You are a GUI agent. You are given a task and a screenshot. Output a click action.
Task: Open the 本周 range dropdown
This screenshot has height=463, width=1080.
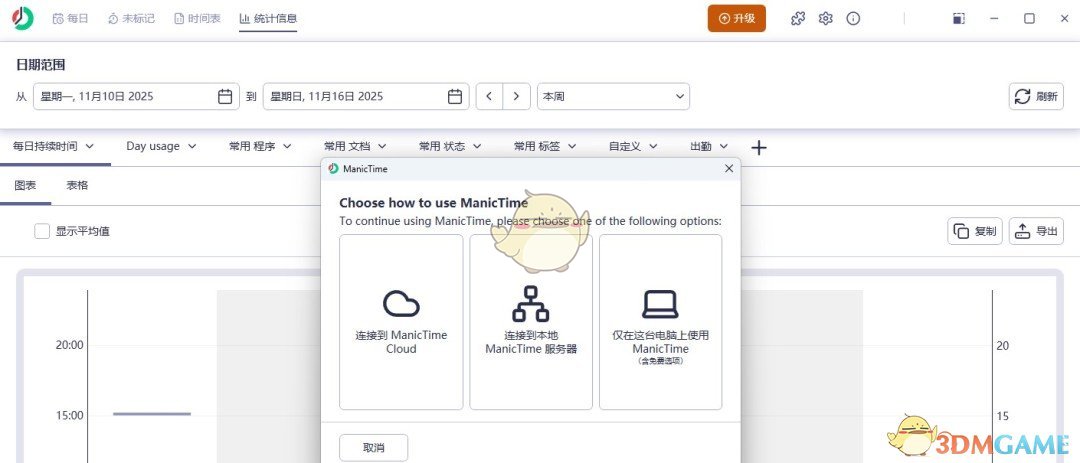pyautogui.click(x=613, y=96)
